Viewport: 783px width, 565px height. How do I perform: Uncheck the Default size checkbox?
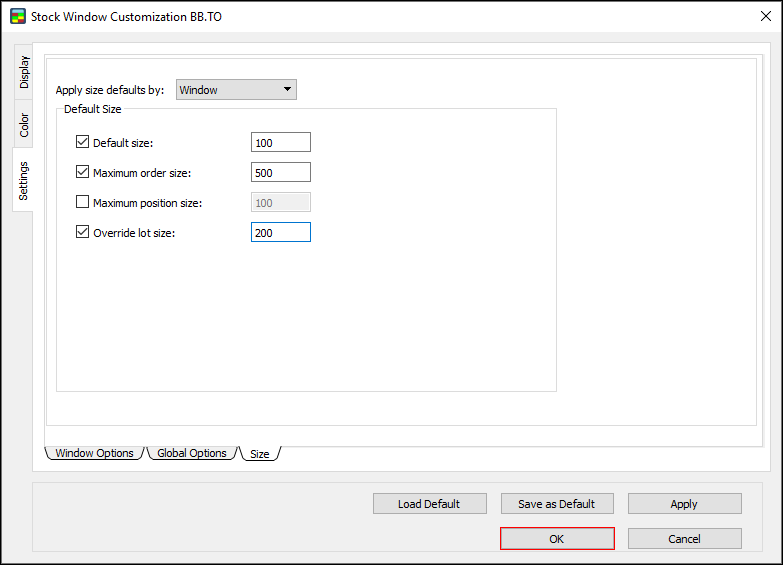pyautogui.click(x=83, y=143)
